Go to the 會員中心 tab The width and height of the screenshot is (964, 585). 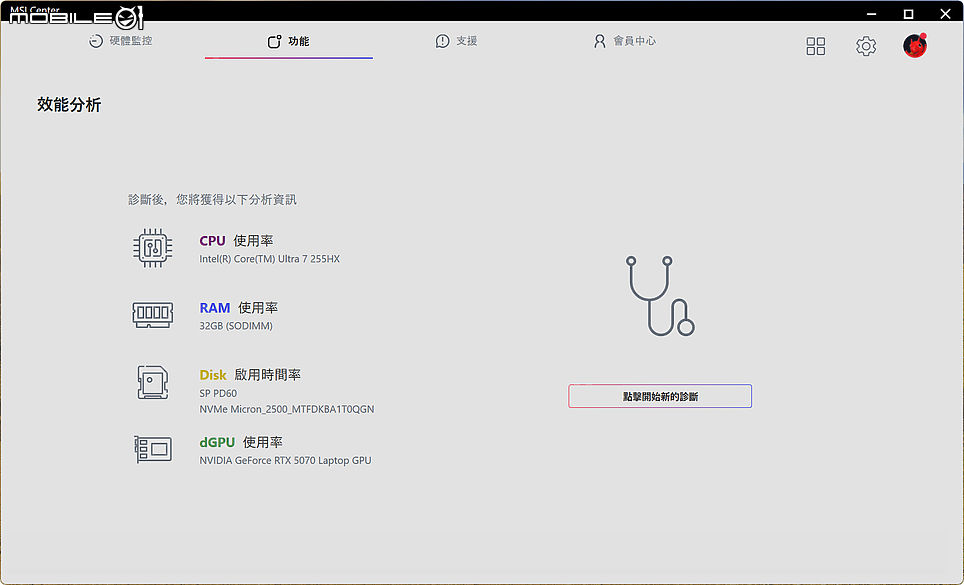[625, 41]
